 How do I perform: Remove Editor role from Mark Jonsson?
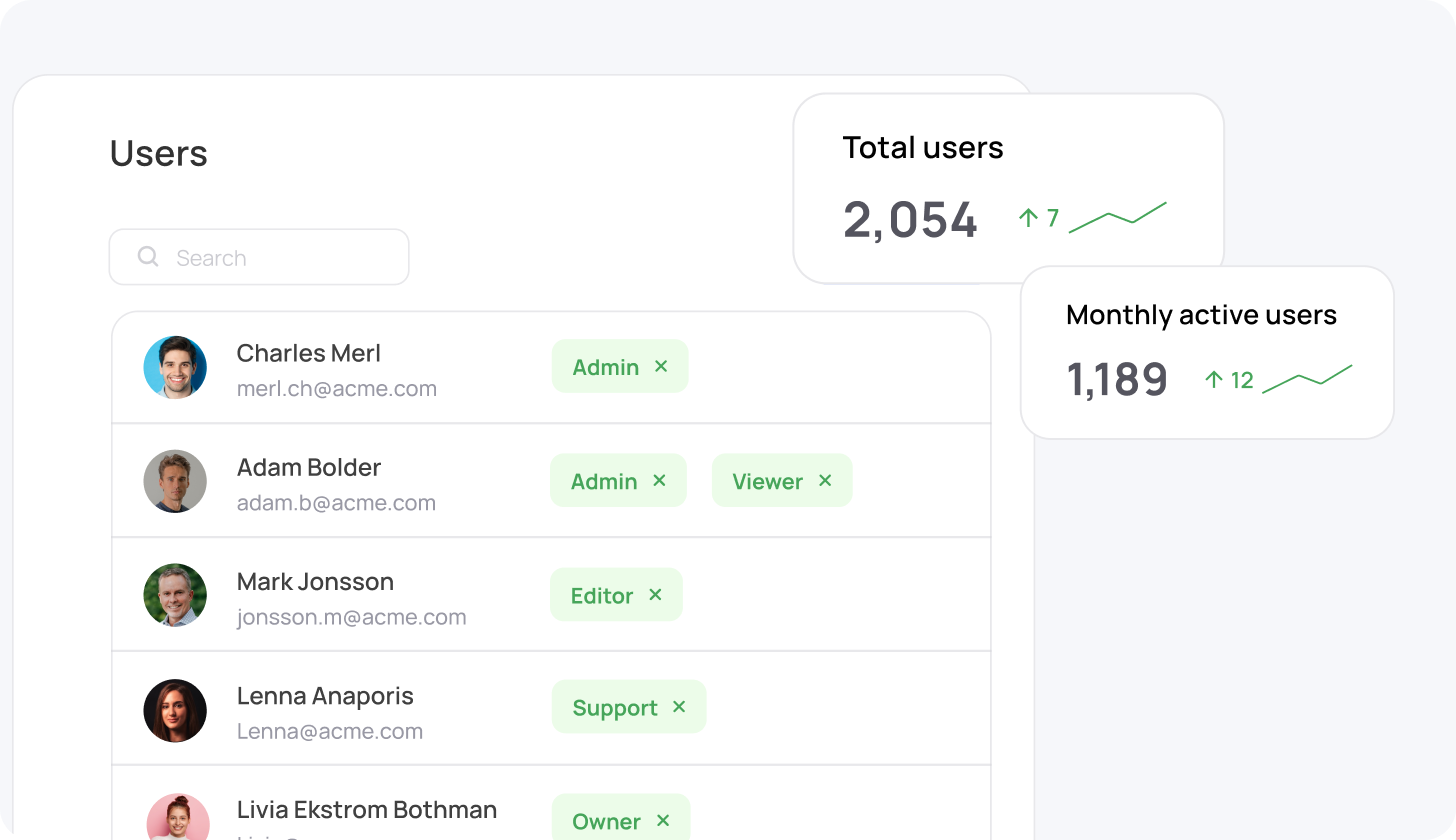click(655, 595)
